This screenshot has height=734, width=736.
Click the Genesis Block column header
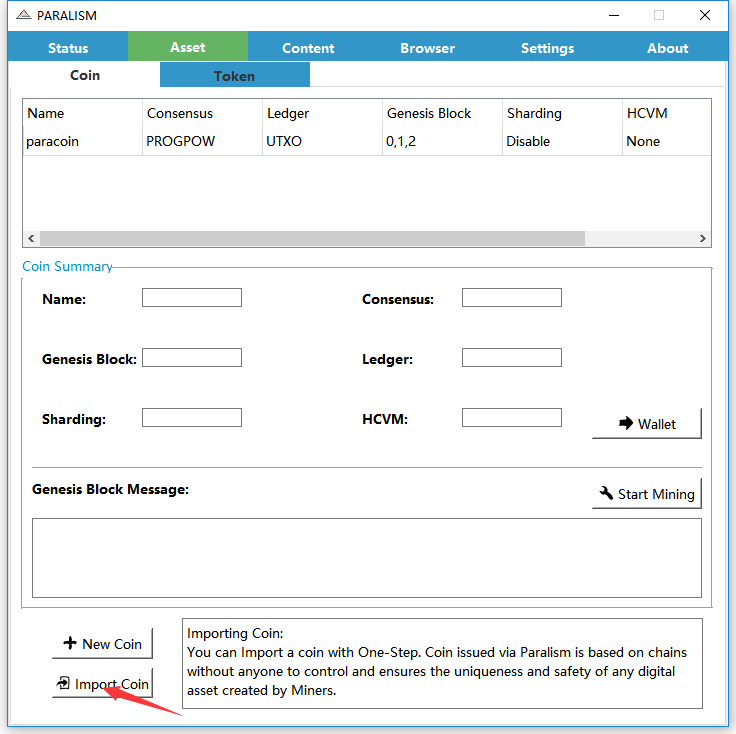442,113
